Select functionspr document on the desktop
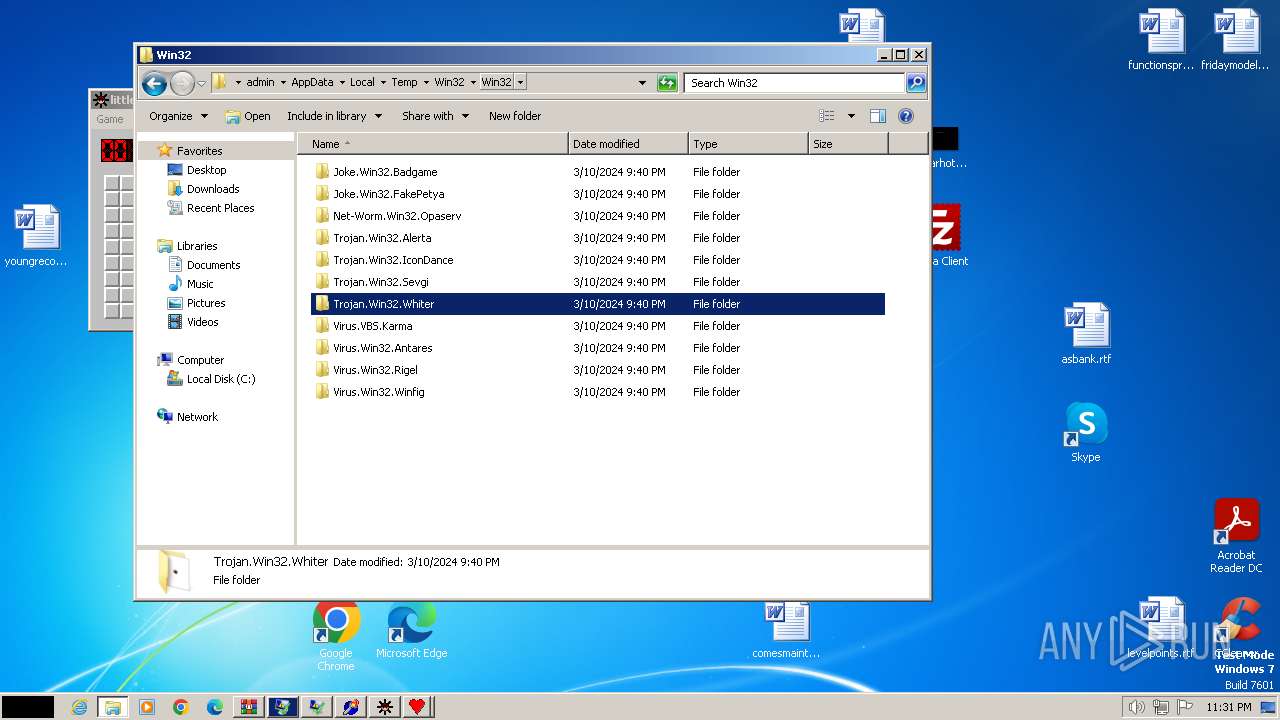 tap(1161, 40)
